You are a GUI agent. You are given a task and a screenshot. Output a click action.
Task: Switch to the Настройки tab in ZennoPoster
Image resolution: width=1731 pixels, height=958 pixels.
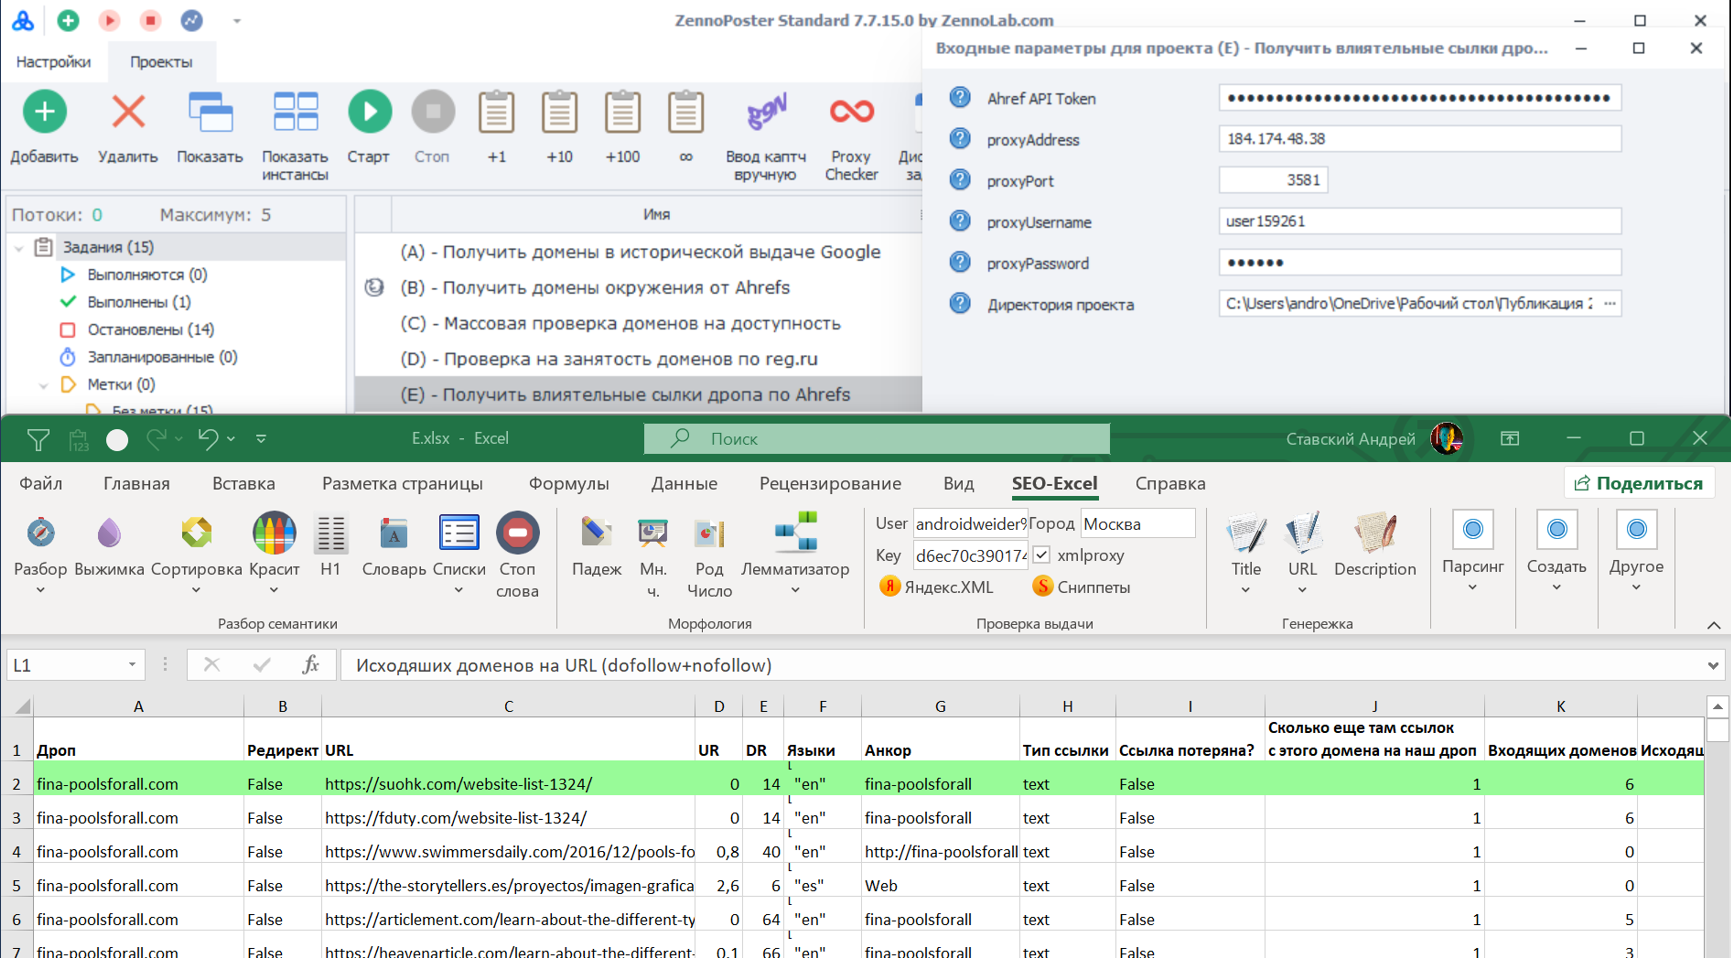coord(53,62)
